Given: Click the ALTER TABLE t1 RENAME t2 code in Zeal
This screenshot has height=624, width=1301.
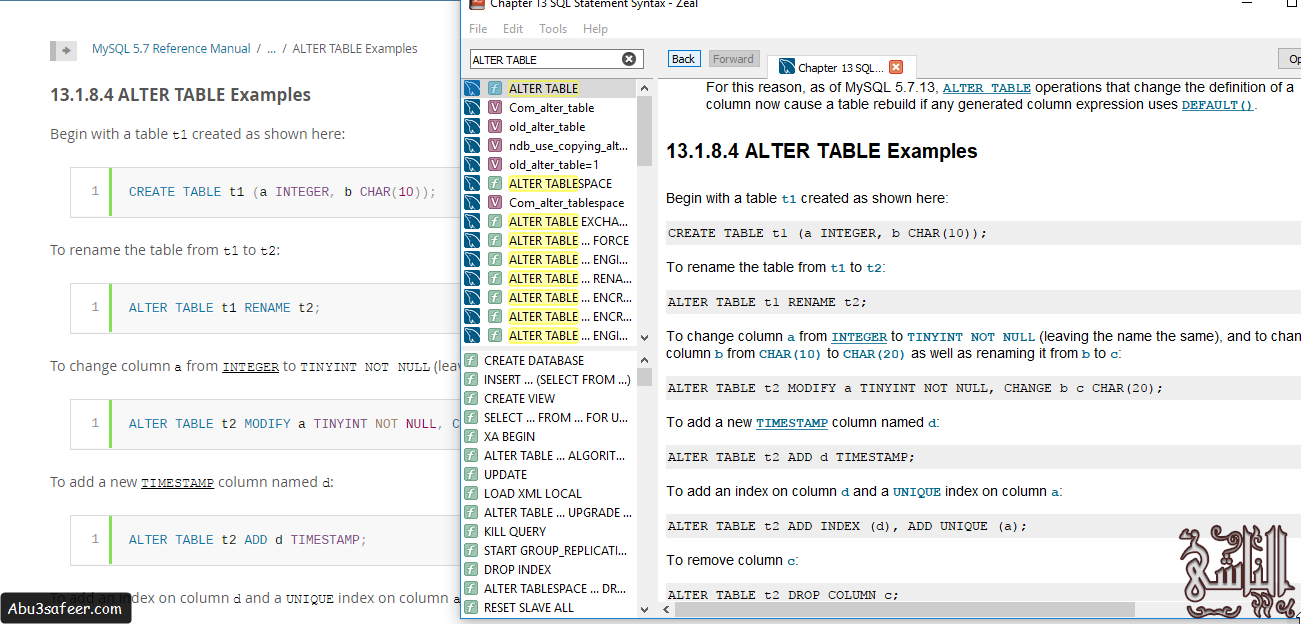Looking at the screenshot, I should pyautogui.click(x=767, y=302).
